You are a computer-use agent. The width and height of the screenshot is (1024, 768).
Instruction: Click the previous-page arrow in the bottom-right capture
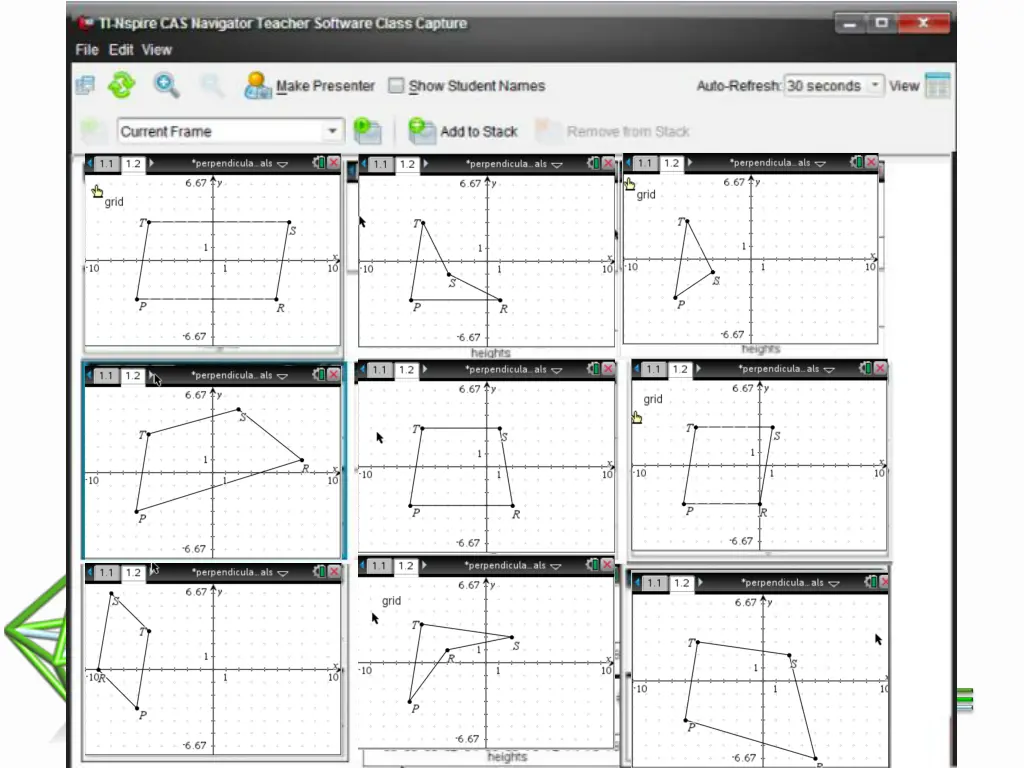(x=637, y=583)
